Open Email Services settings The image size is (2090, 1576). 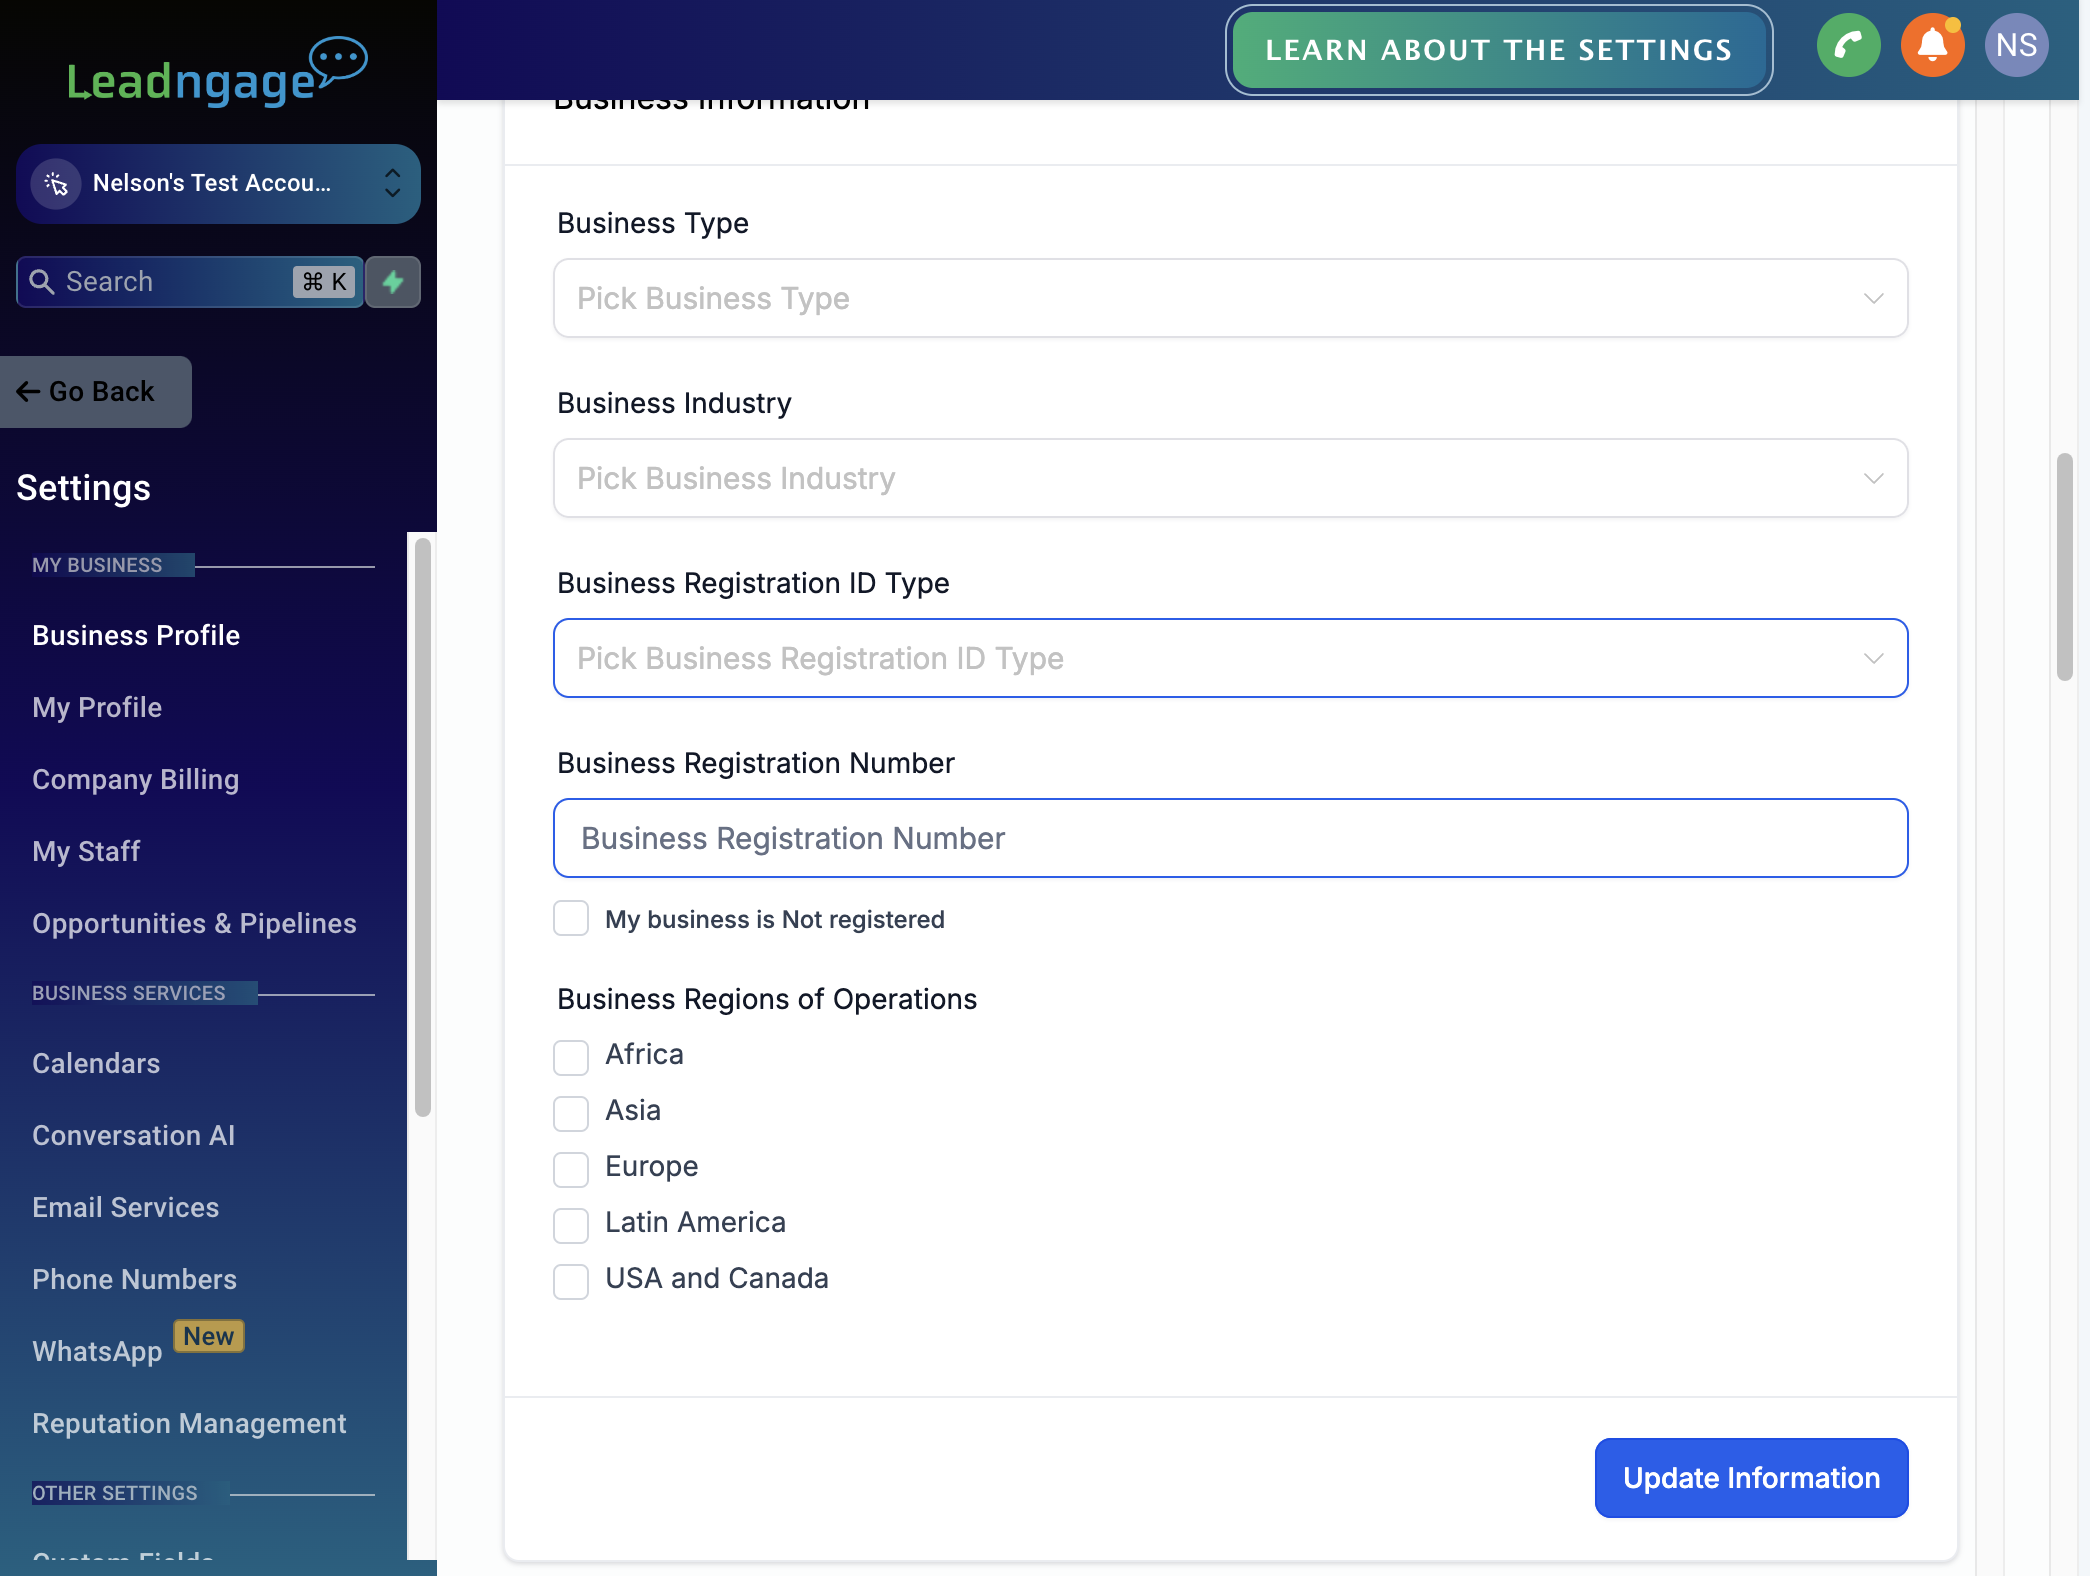(x=125, y=1207)
